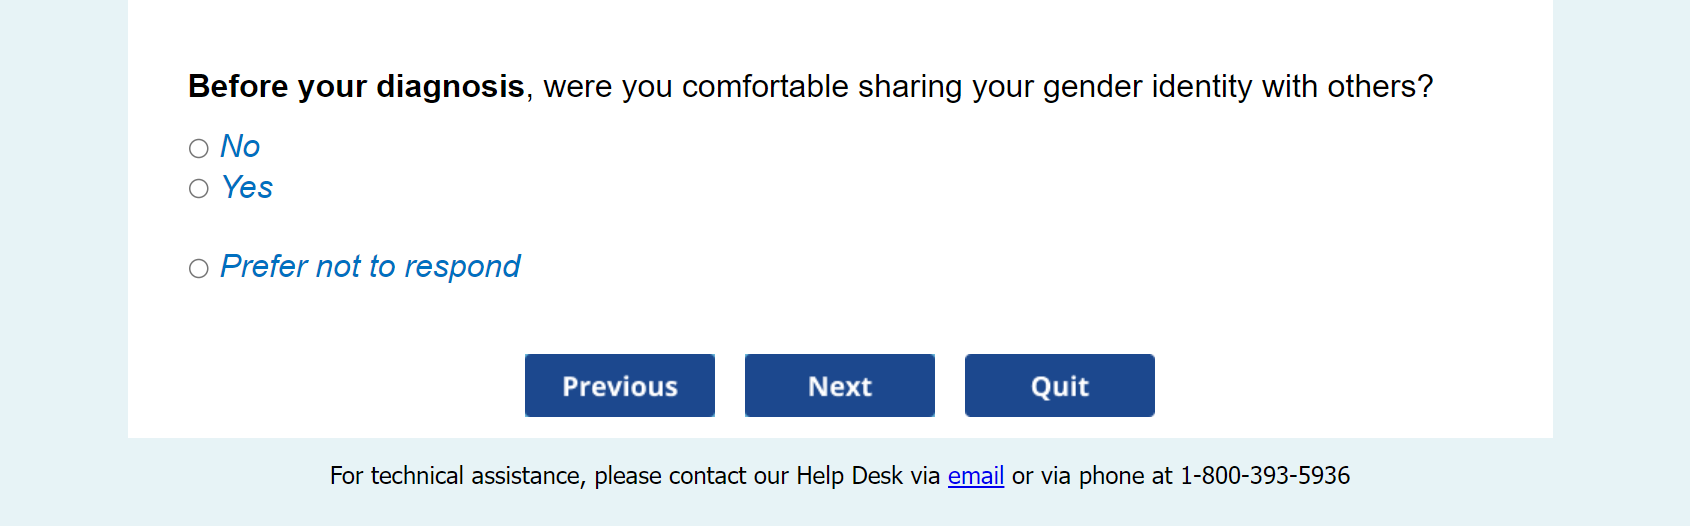Click the "For technical assistance" footer text
This screenshot has height=526, width=1690.
pyautogui.click(x=456, y=476)
